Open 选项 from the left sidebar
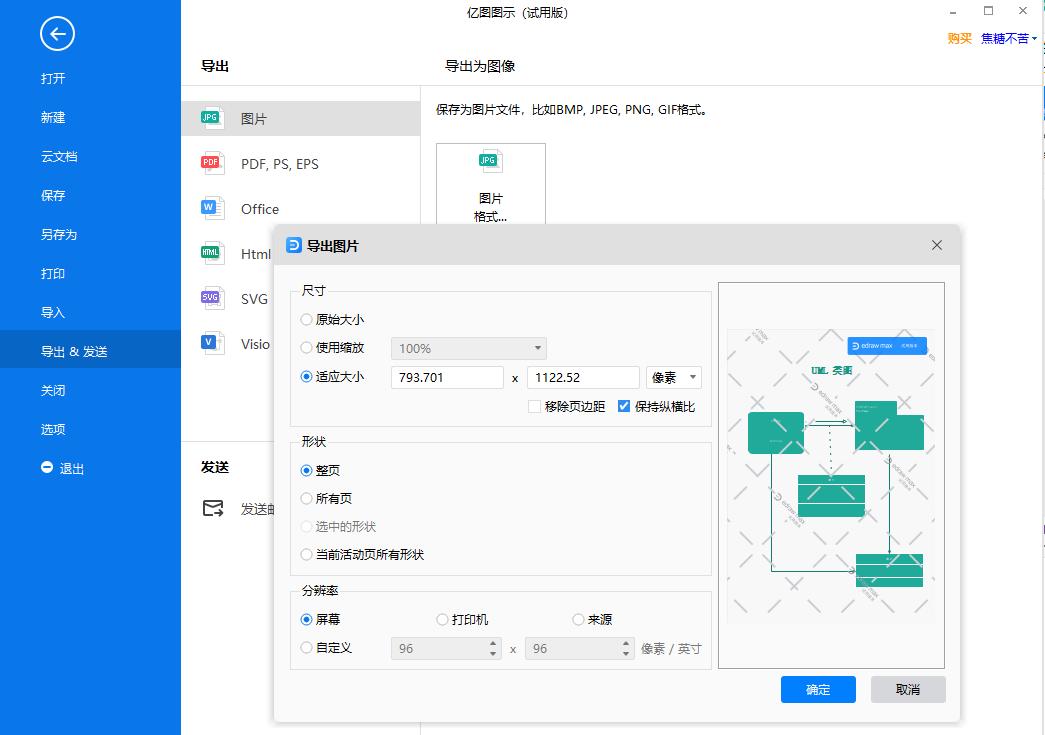This screenshot has width=1045, height=735. [52, 429]
